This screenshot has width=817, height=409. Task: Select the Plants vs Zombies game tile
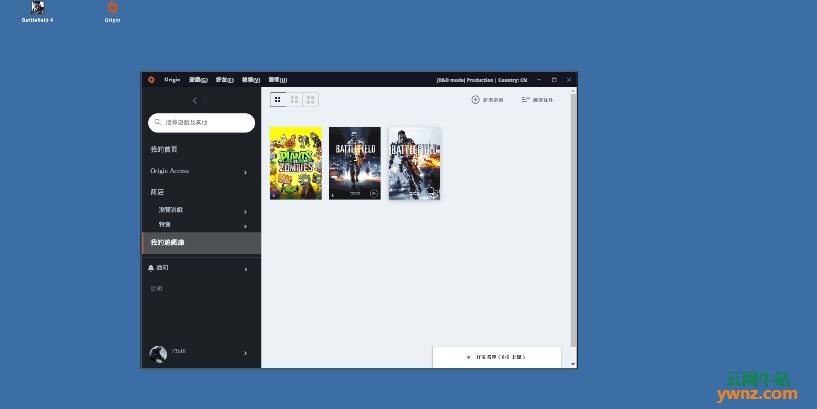pyautogui.click(x=296, y=163)
